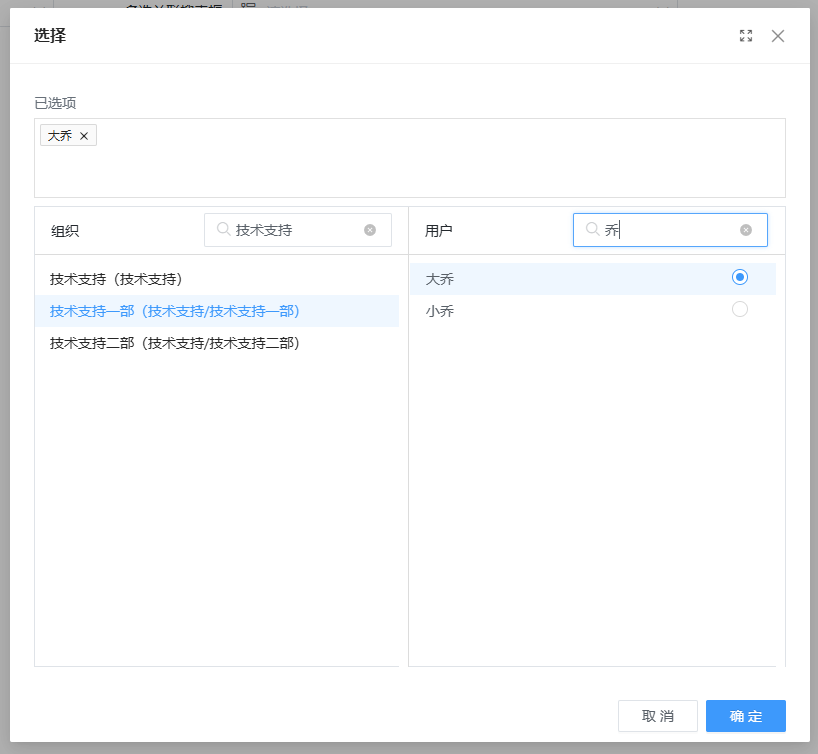Click the magnifier icon in organization search
Screen dimensions: 818x754
coord(223,230)
